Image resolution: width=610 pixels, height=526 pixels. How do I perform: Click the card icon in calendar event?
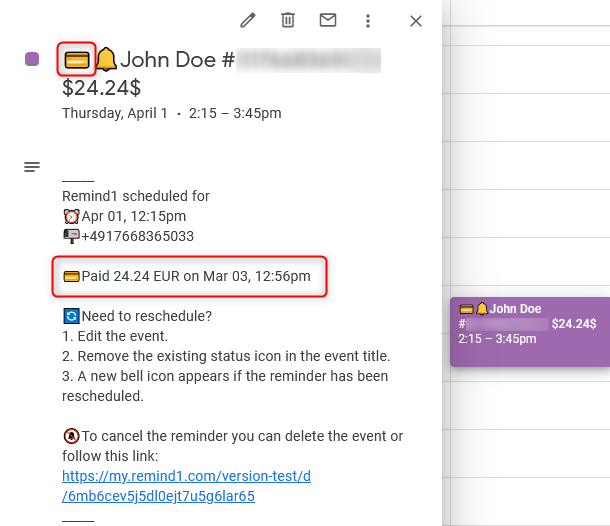466,309
